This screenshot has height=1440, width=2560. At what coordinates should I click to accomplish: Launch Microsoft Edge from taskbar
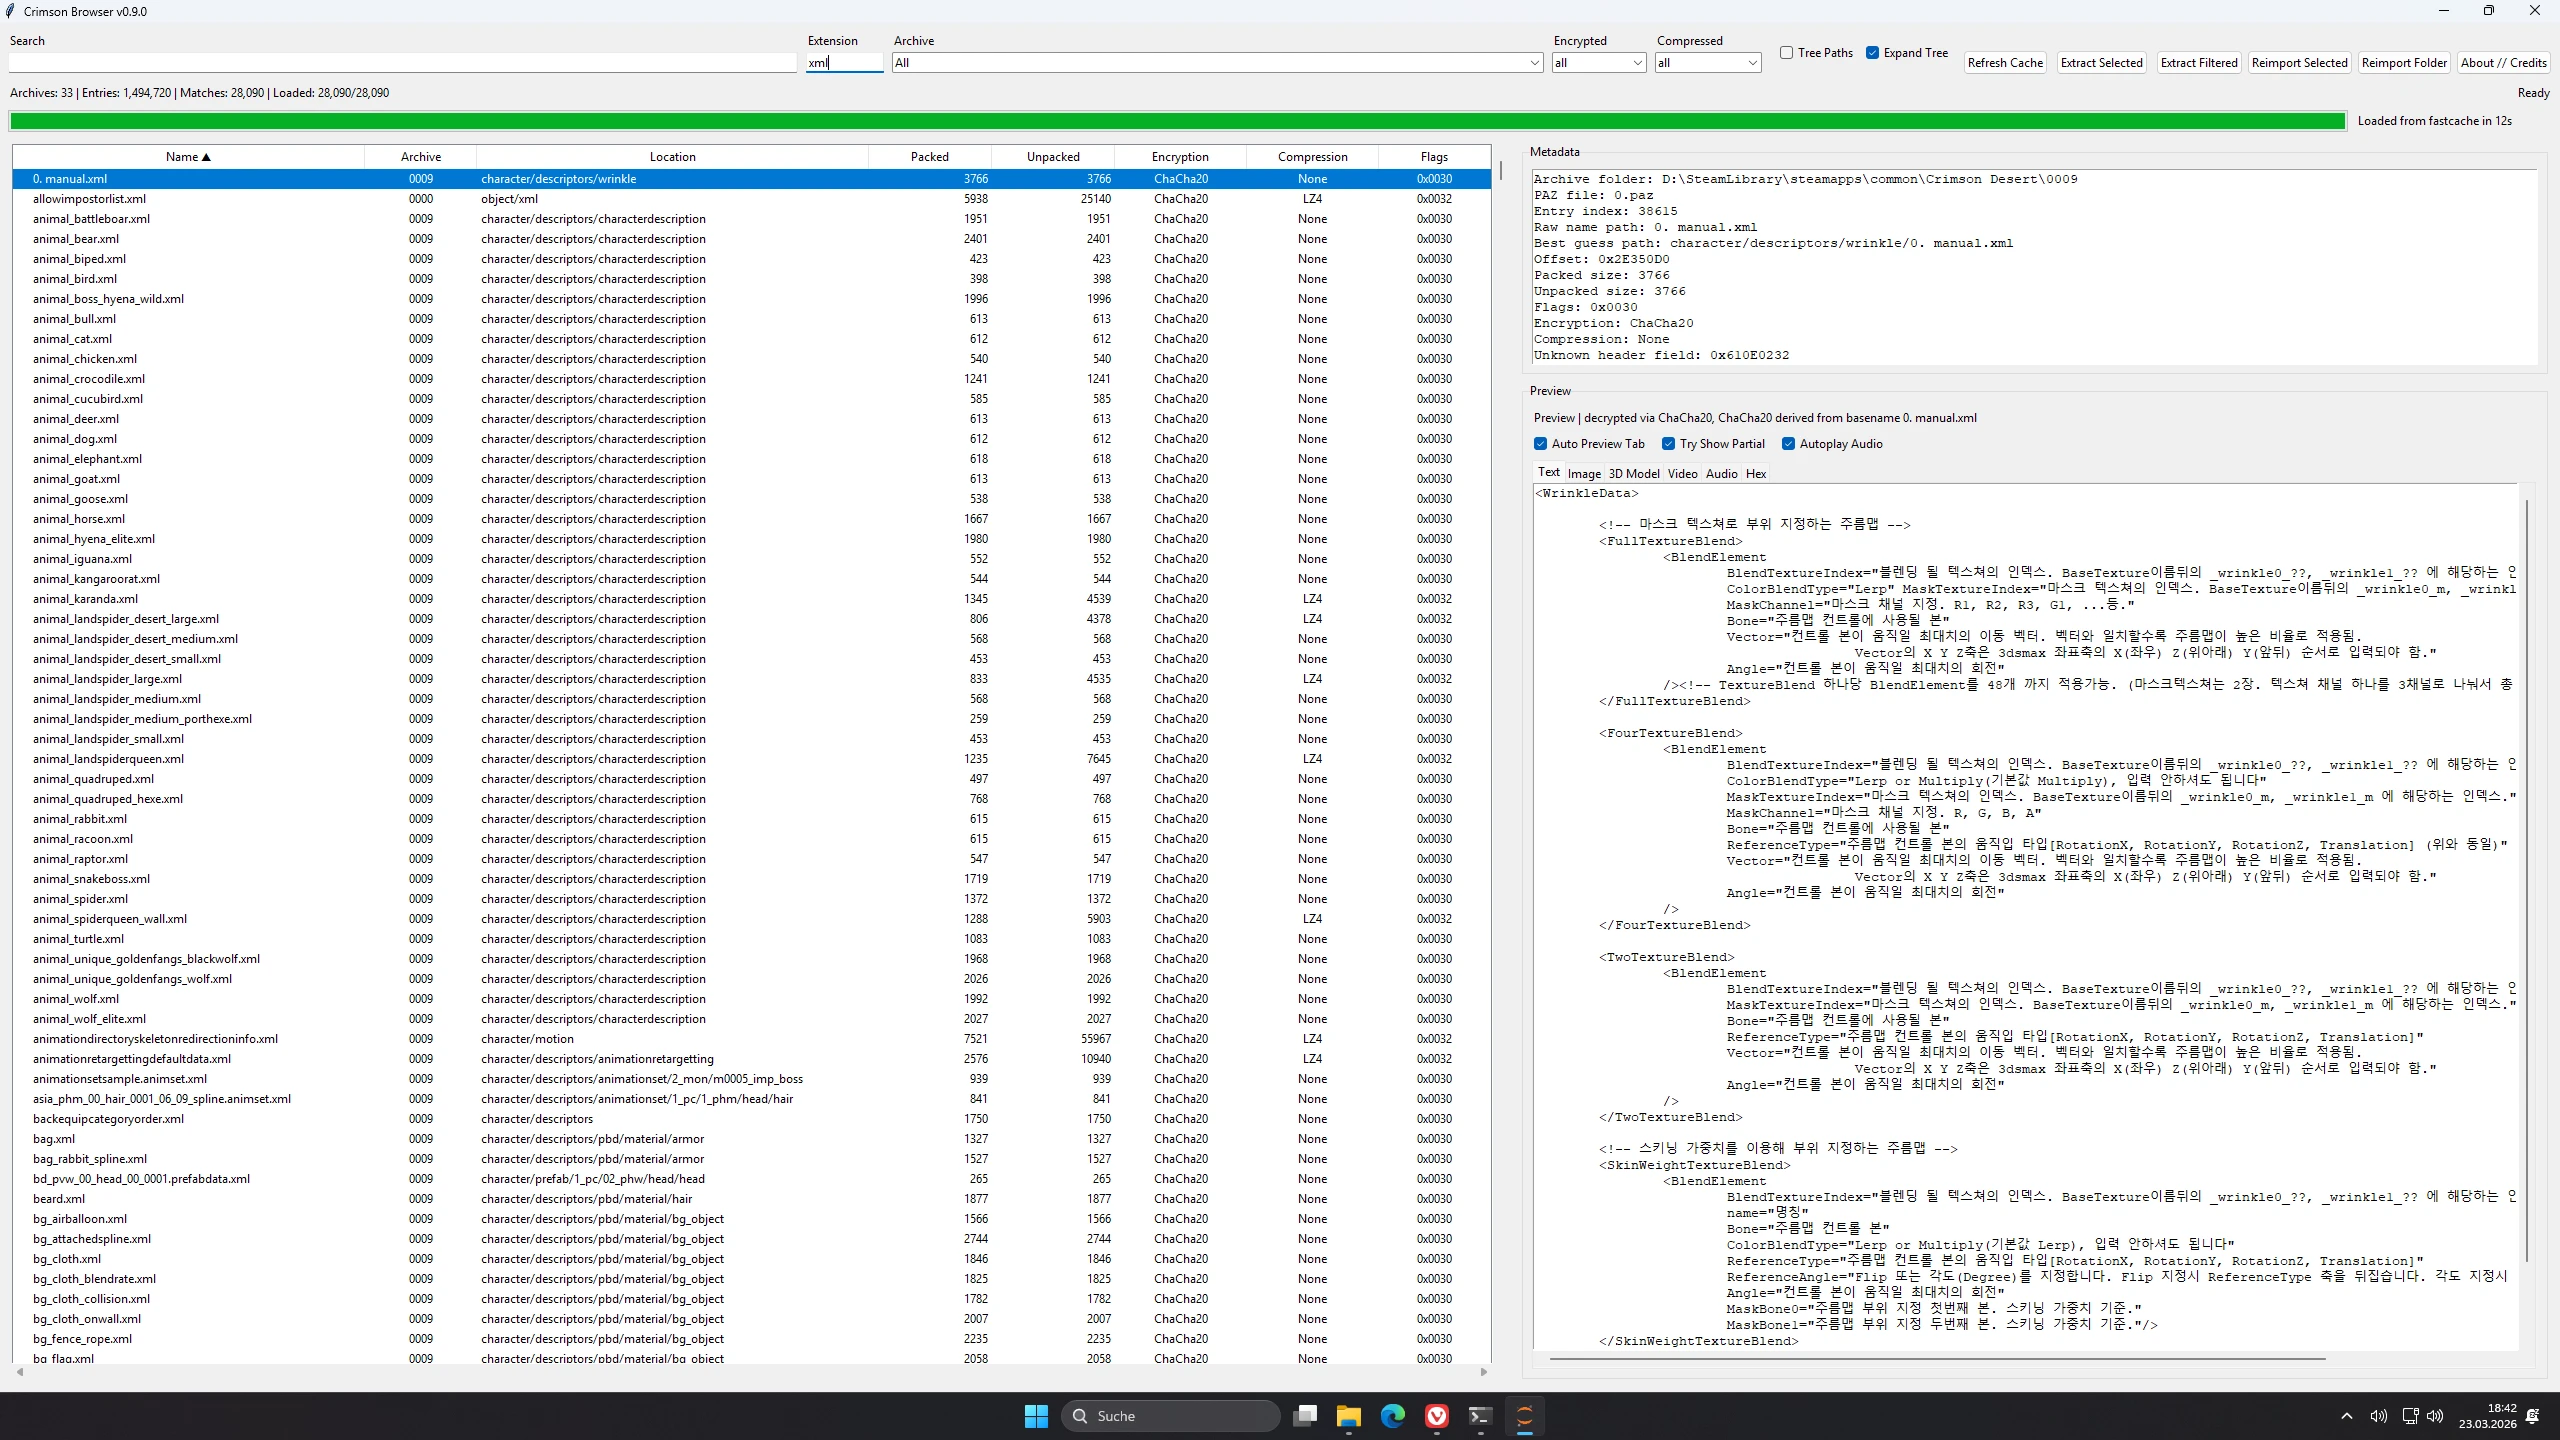coord(1392,1416)
